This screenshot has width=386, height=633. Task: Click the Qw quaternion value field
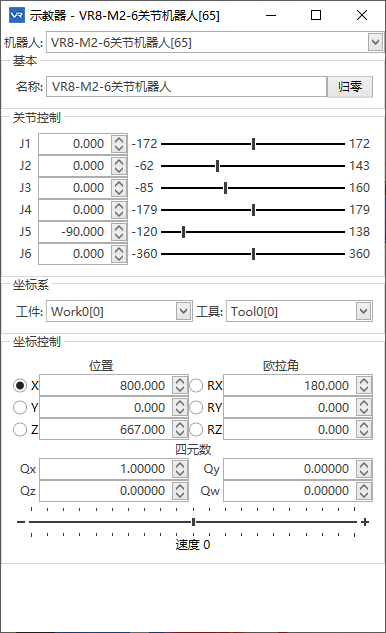coord(290,491)
